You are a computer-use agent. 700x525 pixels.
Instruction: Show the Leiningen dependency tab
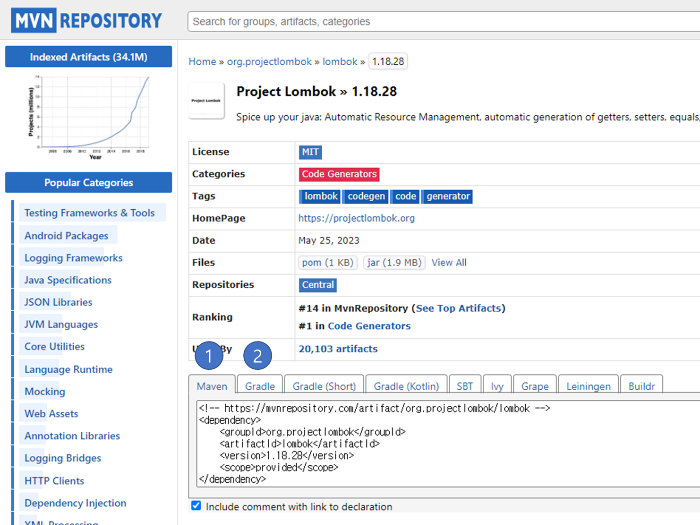(x=588, y=386)
